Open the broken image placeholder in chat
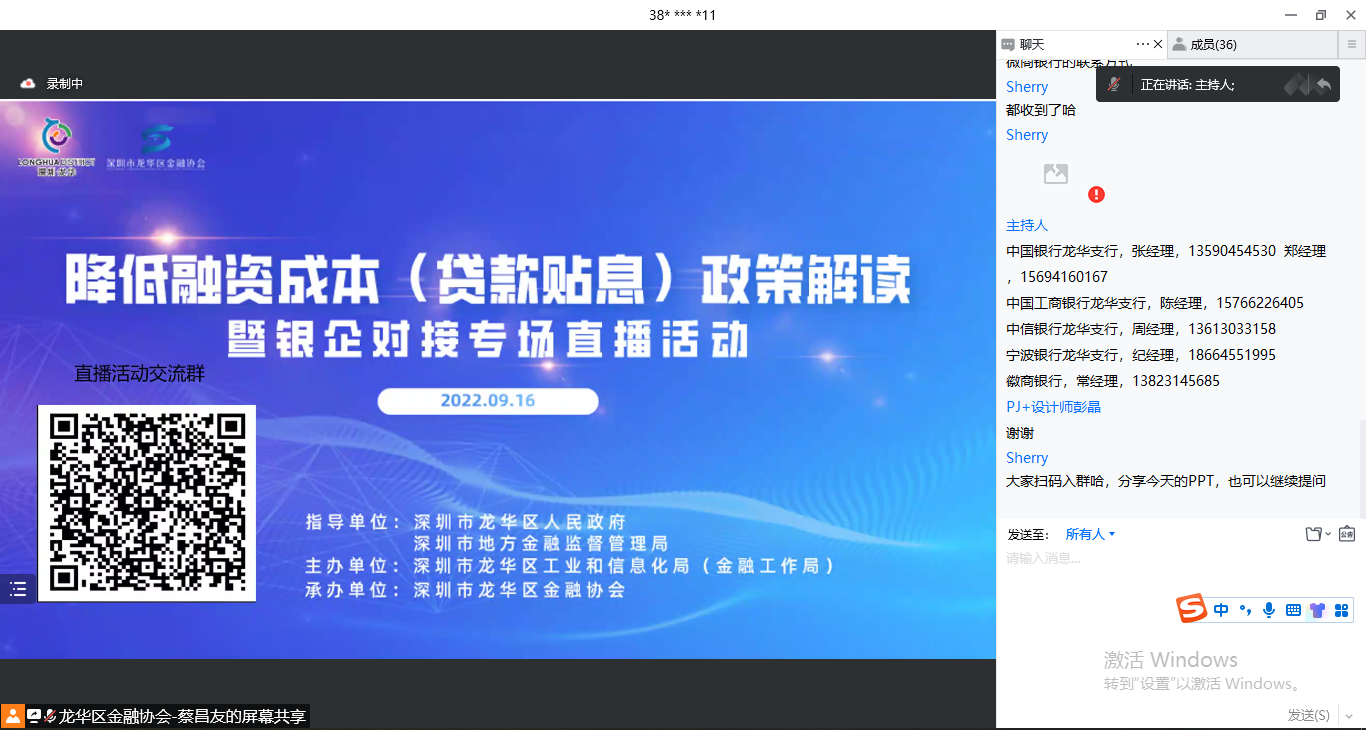This screenshot has height=730, width=1366. 1056,174
